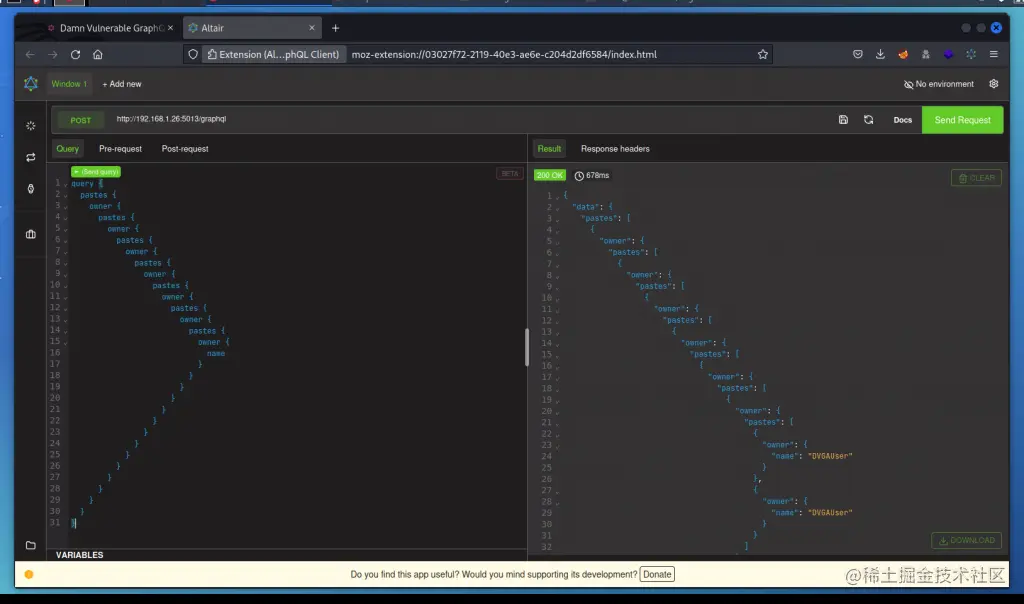This screenshot has width=1024, height=604.
Task: Click the shield tracking protection icon
Action: point(193,54)
